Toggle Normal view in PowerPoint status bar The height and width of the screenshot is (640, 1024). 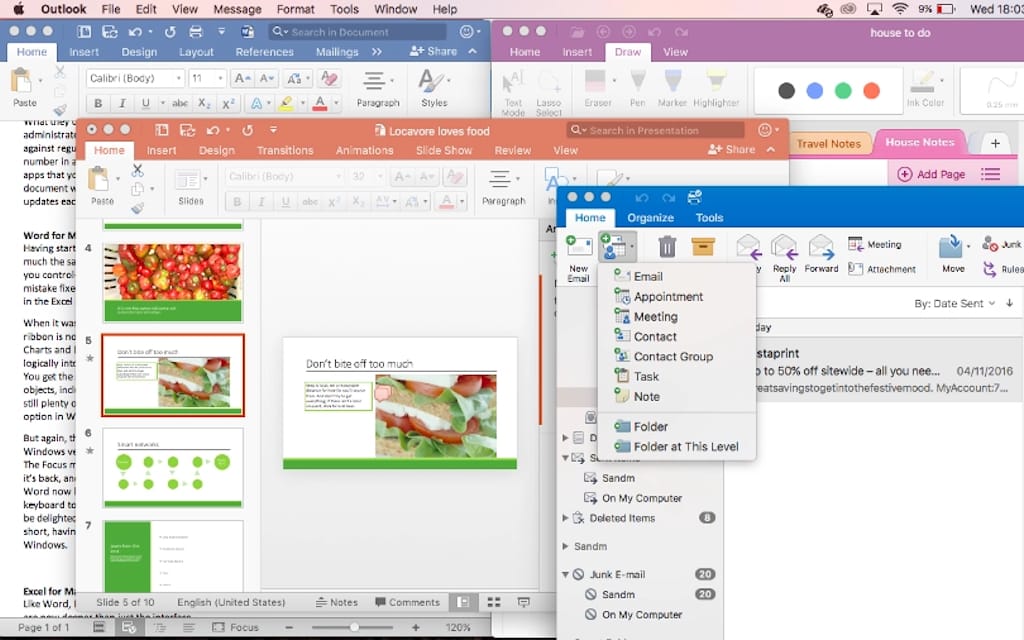point(463,602)
